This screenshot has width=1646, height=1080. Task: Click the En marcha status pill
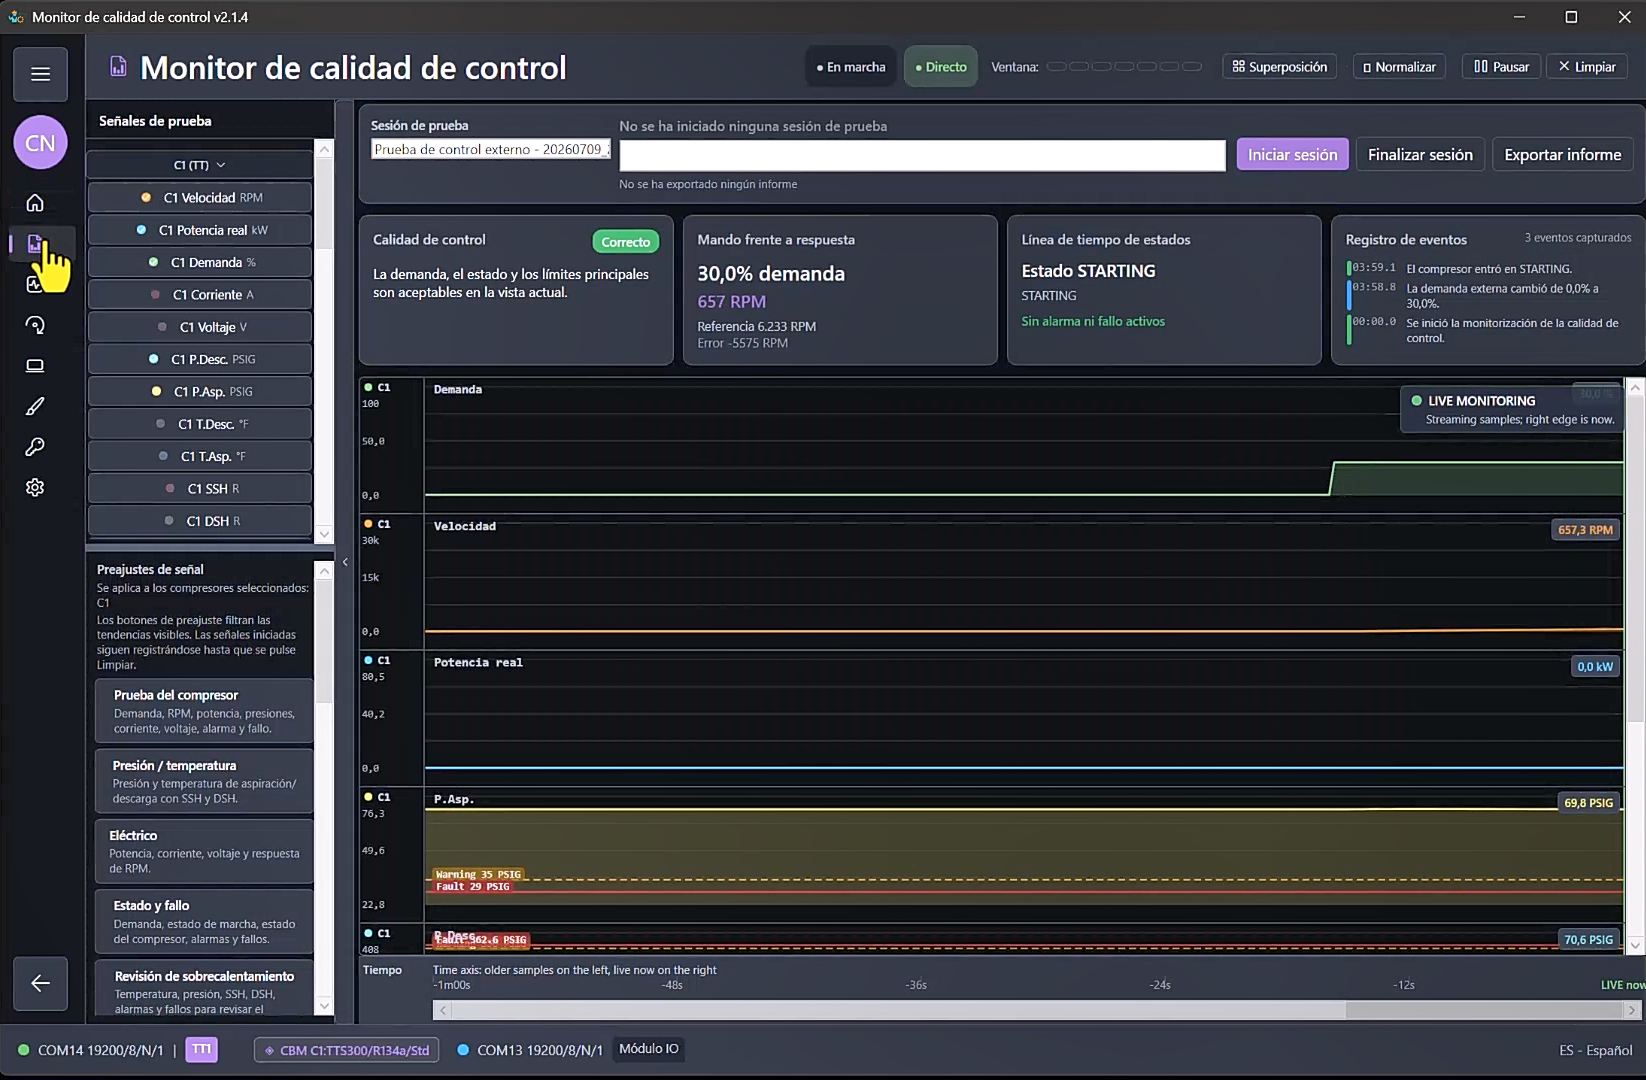[x=851, y=67]
